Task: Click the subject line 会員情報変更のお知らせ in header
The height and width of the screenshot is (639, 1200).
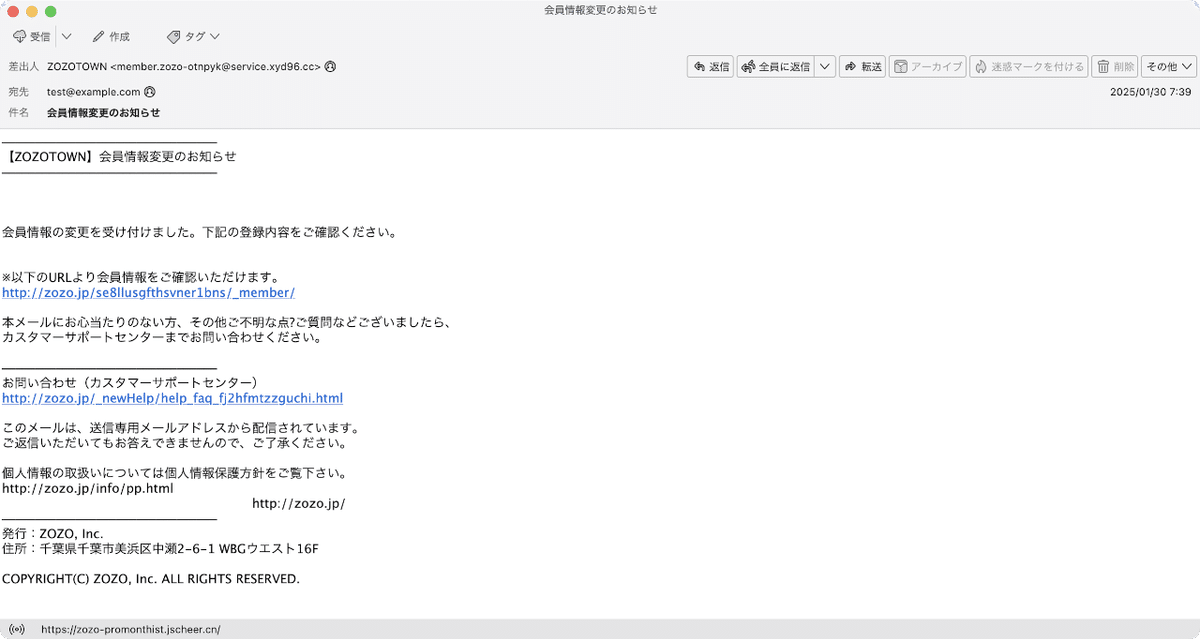Action: point(103,113)
